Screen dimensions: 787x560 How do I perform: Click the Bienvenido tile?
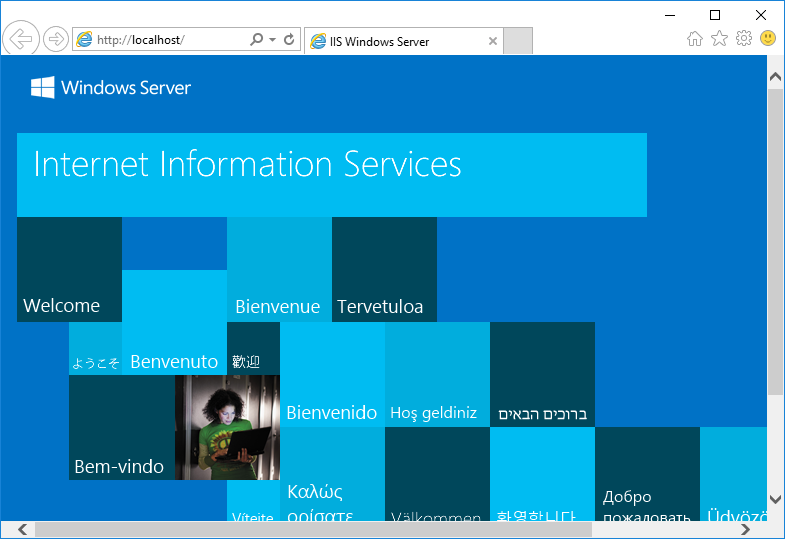click(332, 375)
